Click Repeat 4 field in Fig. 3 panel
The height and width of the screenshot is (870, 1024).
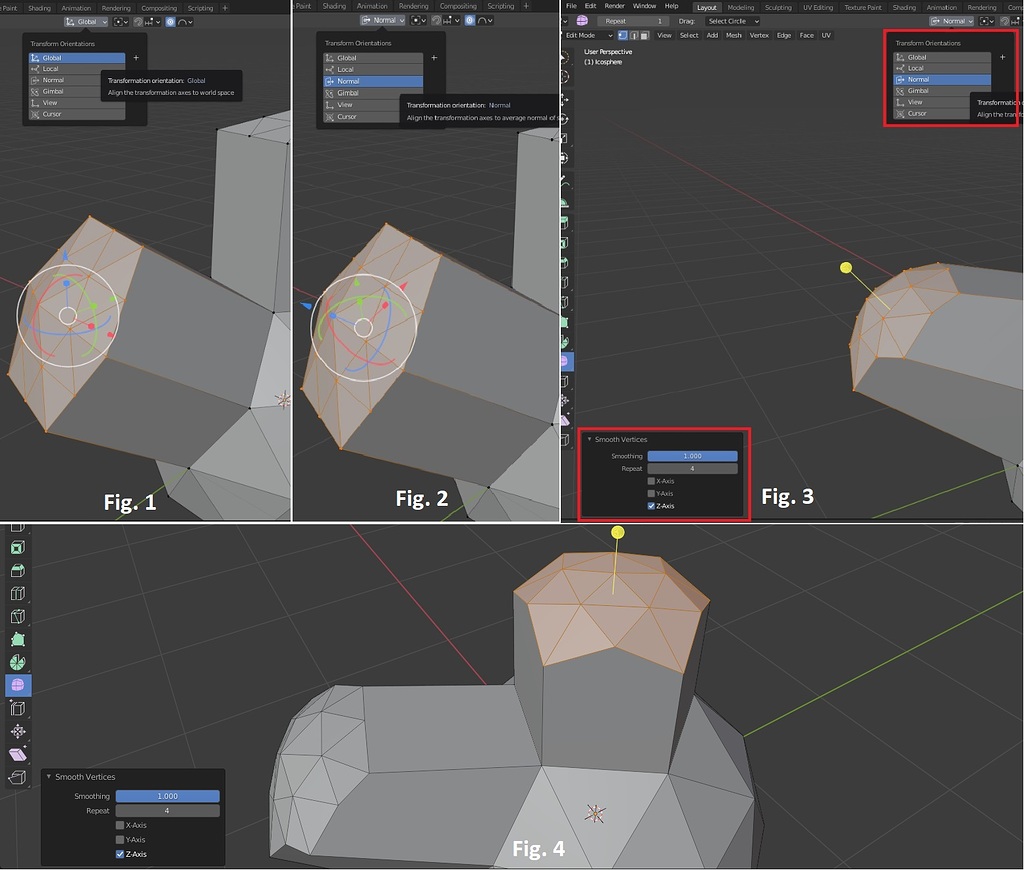(x=692, y=468)
